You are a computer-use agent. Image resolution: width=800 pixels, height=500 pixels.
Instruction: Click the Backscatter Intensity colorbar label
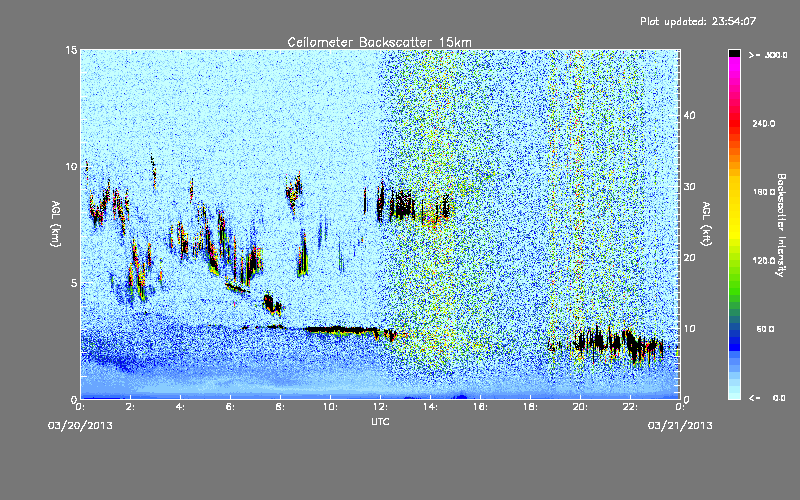(781, 225)
